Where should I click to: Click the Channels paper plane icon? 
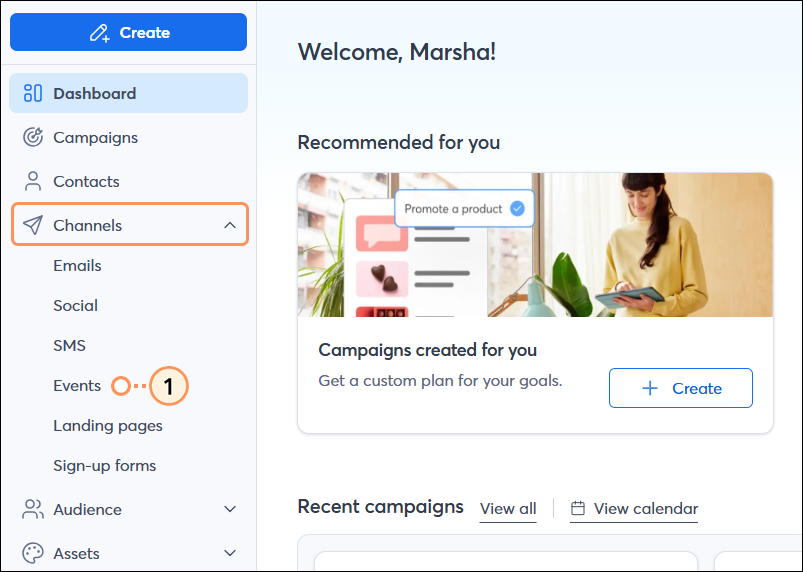point(33,226)
